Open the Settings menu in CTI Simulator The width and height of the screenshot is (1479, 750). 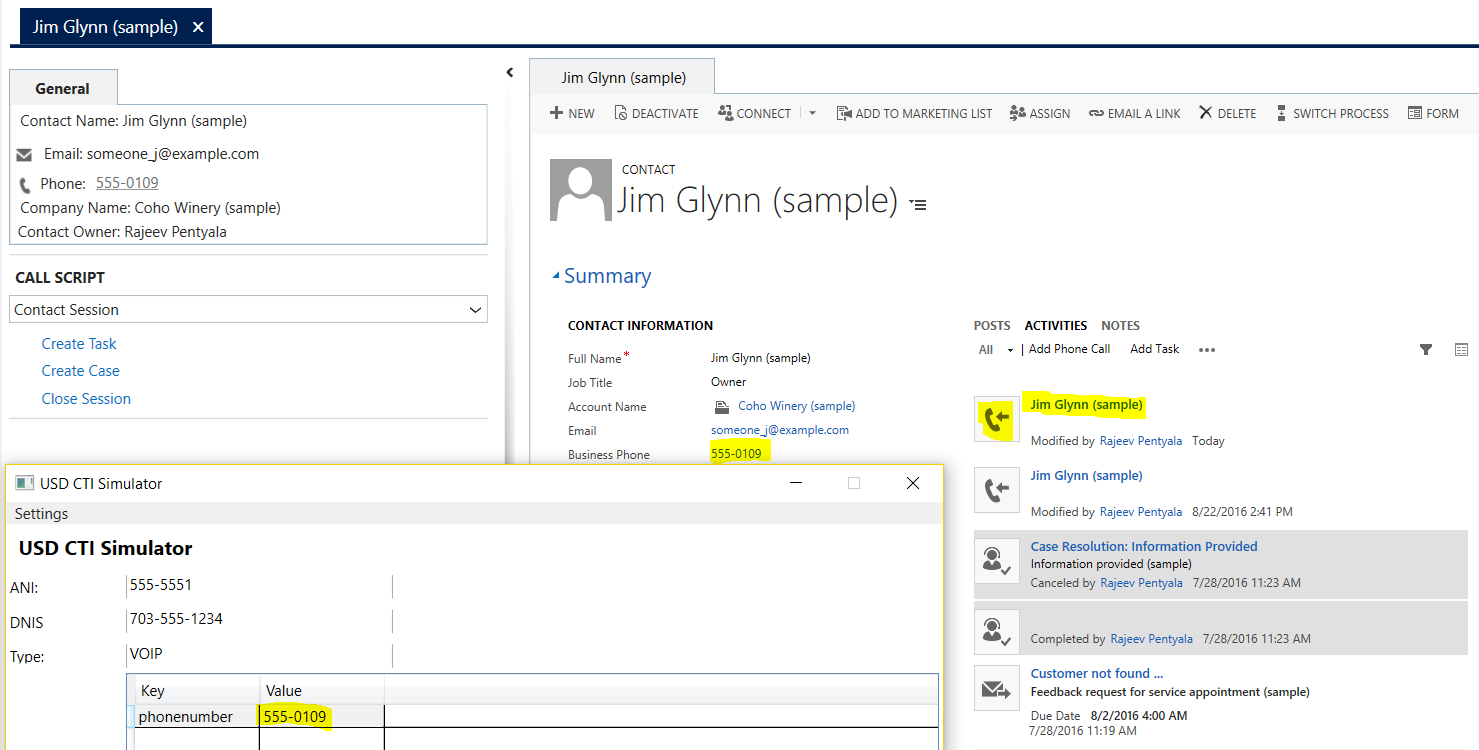pos(41,514)
